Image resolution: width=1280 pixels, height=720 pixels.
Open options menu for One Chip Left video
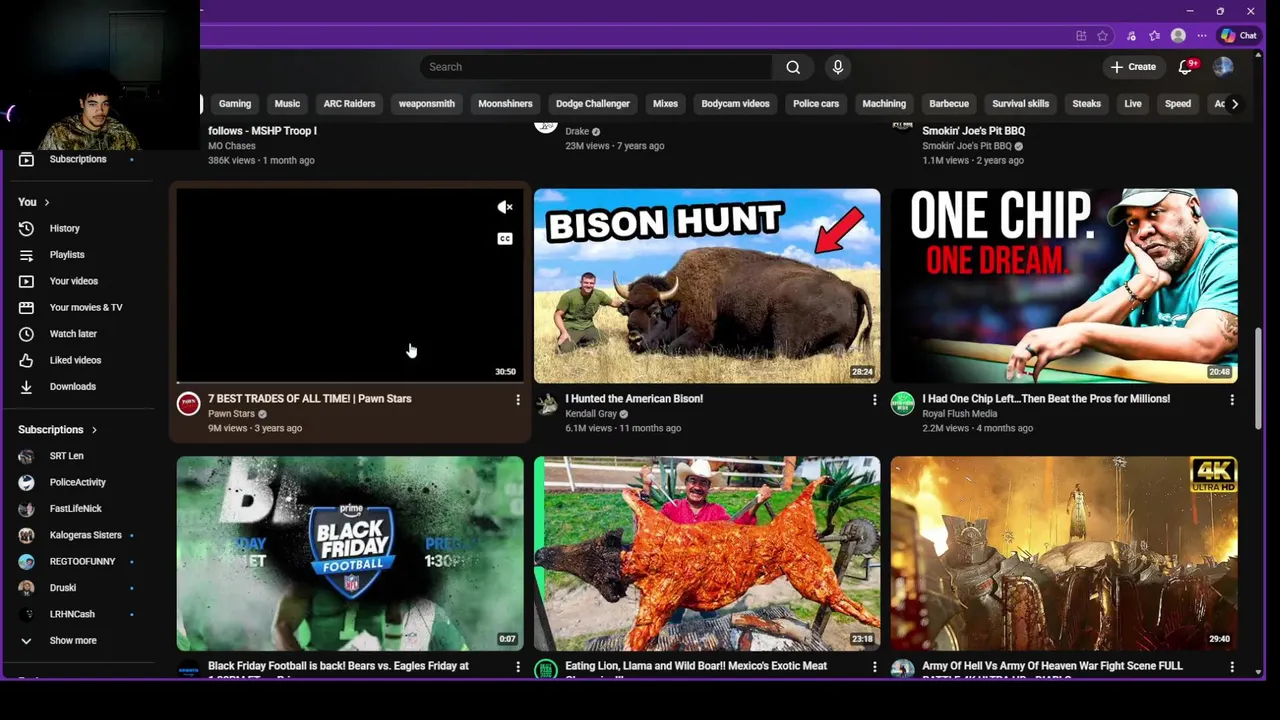point(1231,400)
